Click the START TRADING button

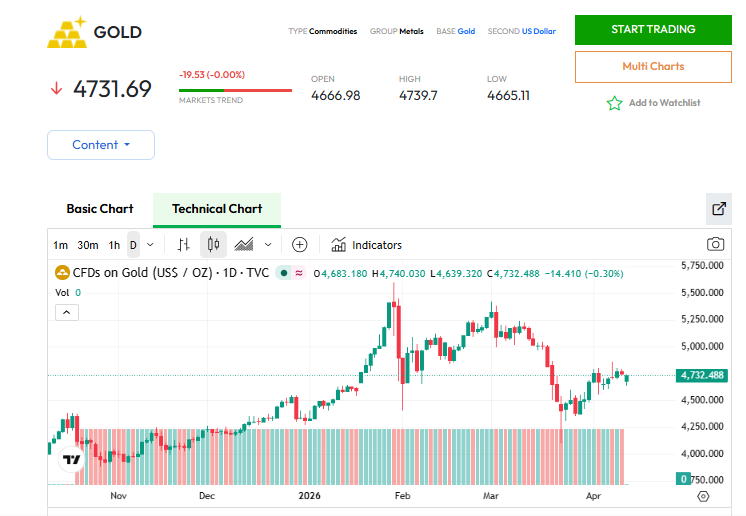(653, 29)
